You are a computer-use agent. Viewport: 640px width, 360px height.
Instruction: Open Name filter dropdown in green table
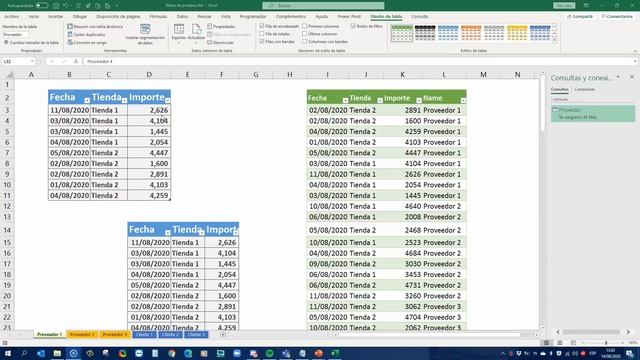click(463, 100)
